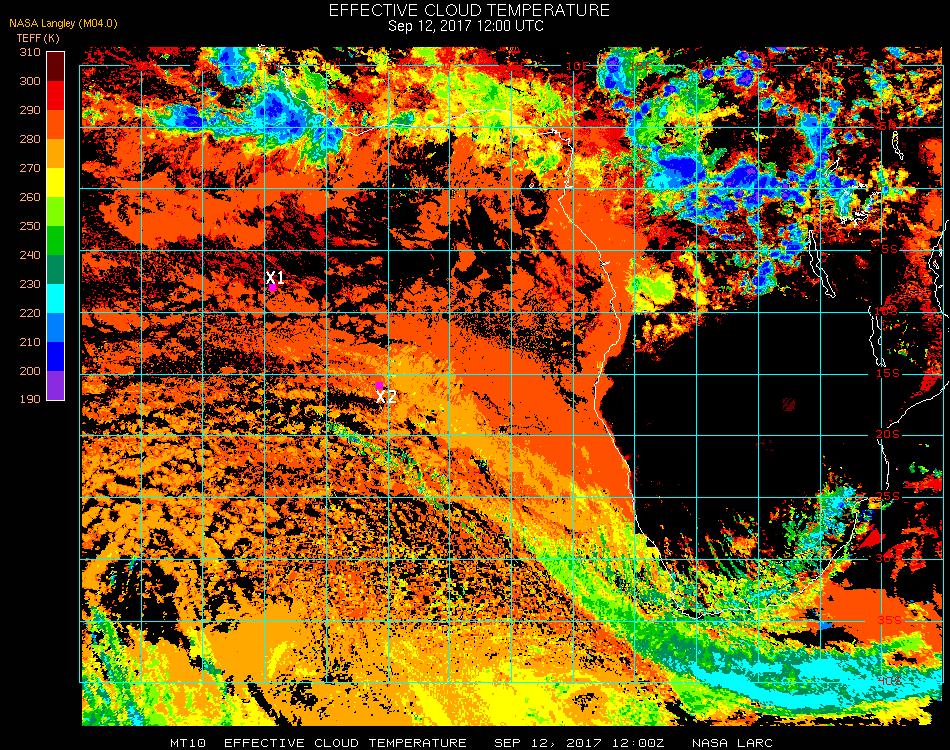Viewport: 950px width, 750px height.
Task: Click the '10S' latitude label
Action: point(887,311)
